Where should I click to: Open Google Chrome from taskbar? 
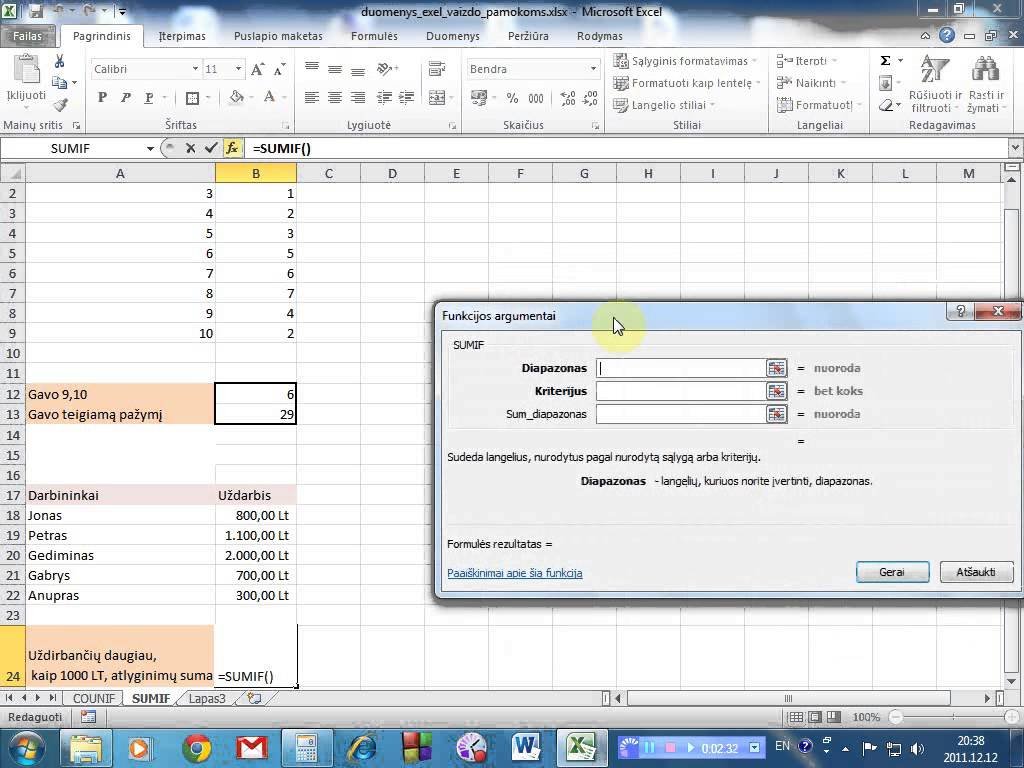click(196, 748)
